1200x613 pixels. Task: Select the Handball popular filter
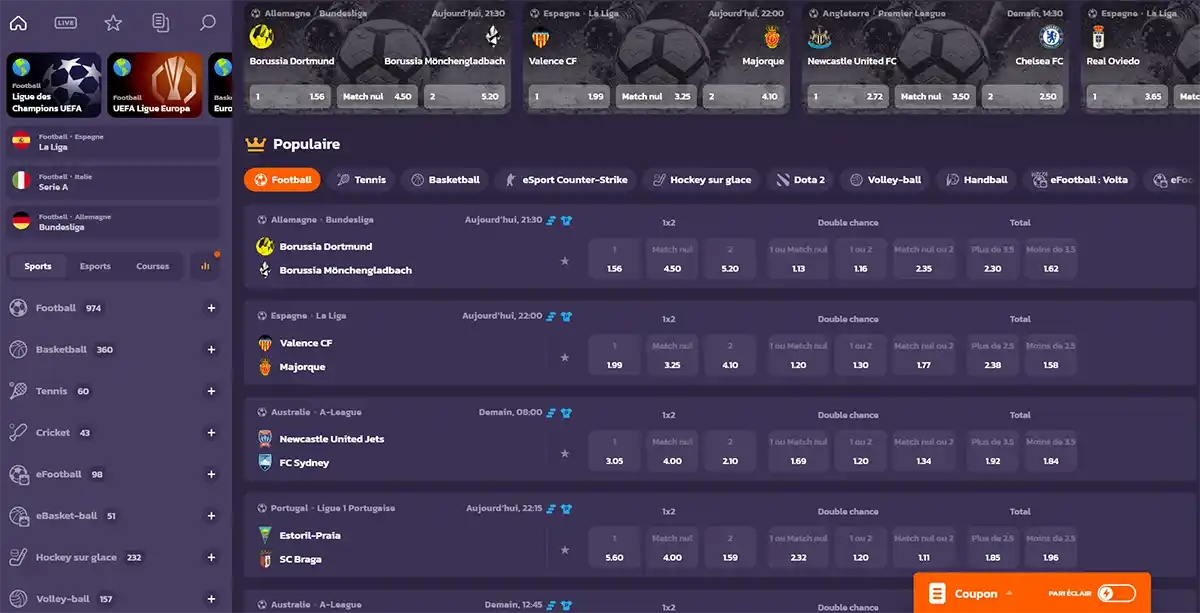point(976,180)
